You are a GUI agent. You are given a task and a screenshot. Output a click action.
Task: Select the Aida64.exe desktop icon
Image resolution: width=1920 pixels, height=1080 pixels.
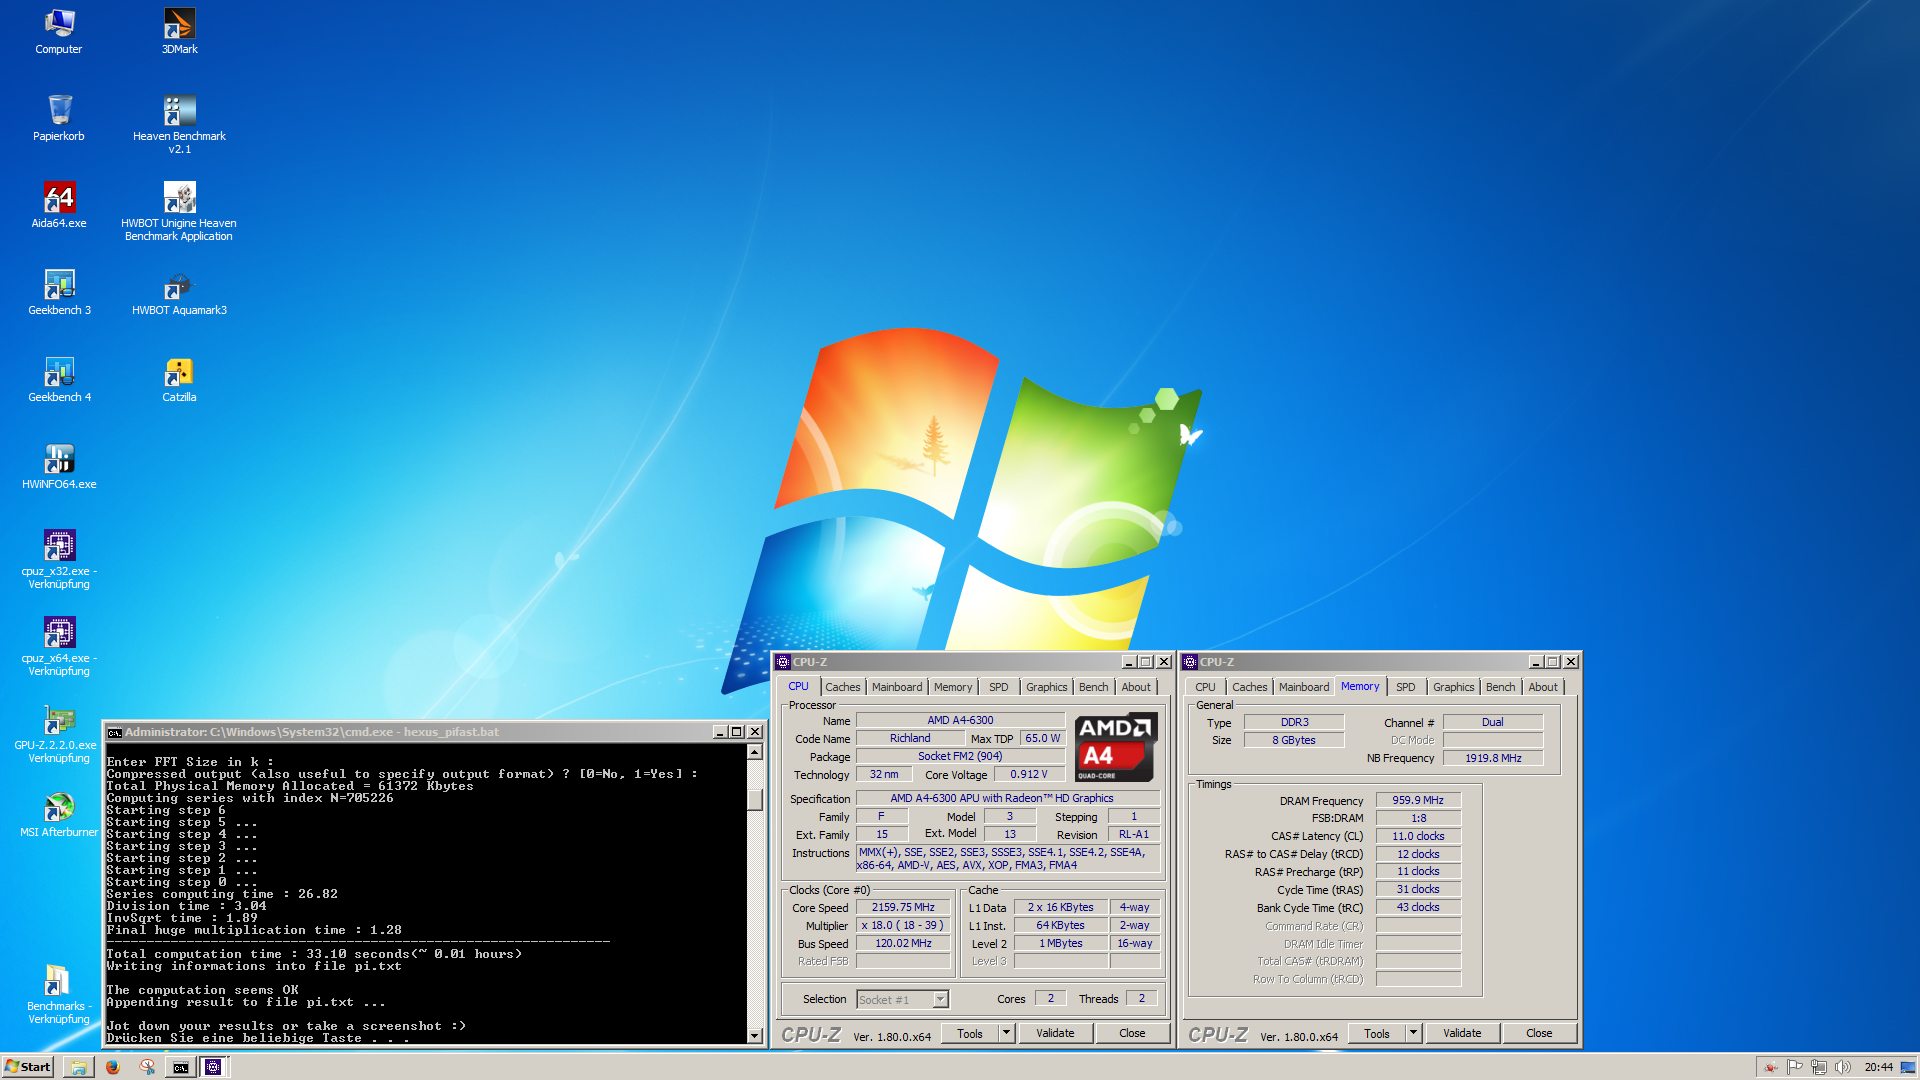(59, 205)
